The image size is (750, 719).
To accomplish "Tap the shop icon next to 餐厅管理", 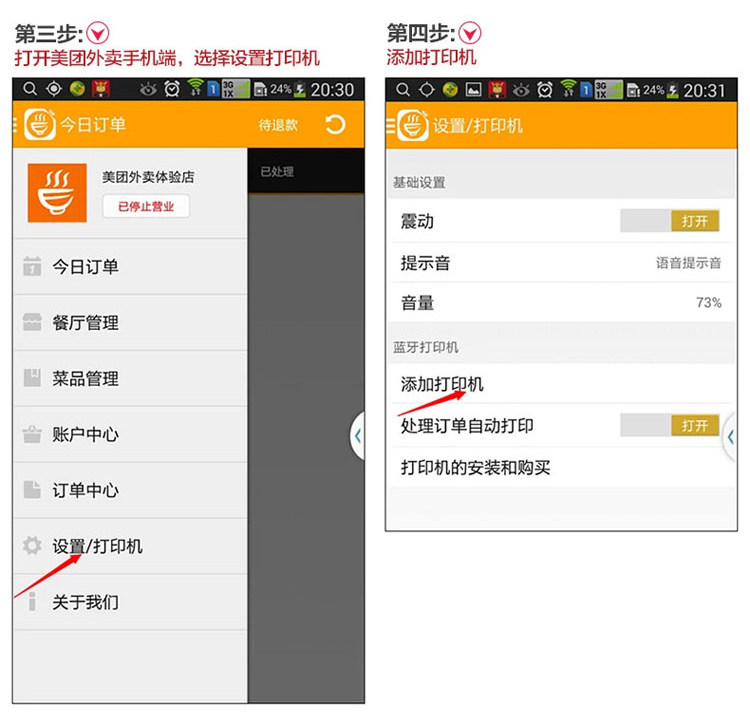I will (x=32, y=322).
